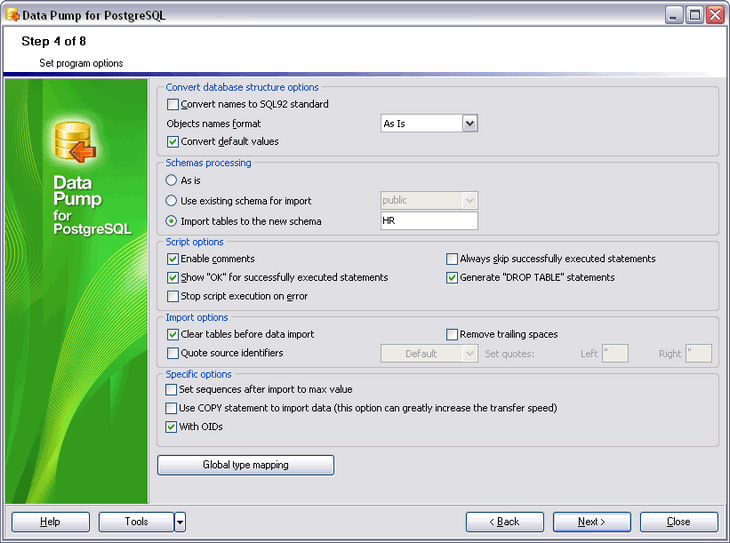This screenshot has height=543, width=730.
Task: Click the Data Pump title bar icon
Action: coord(12,14)
